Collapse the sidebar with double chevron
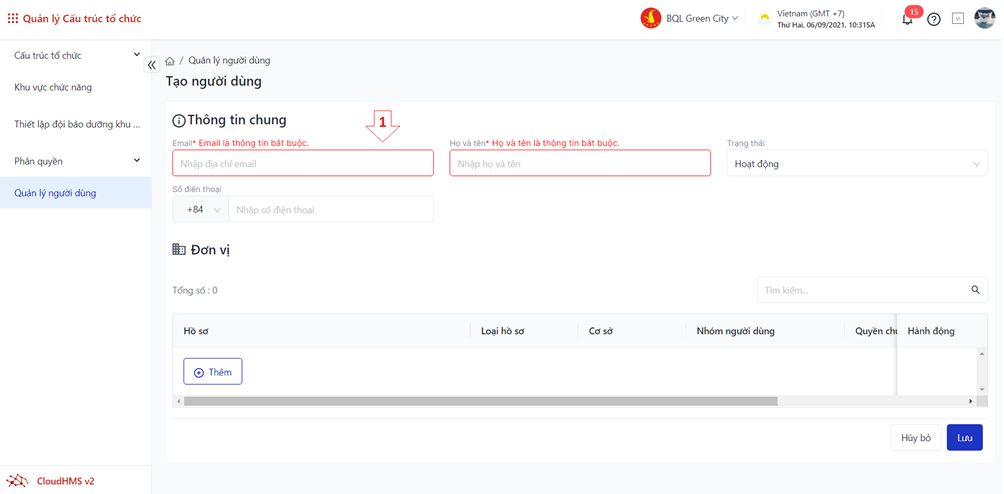 tap(152, 65)
